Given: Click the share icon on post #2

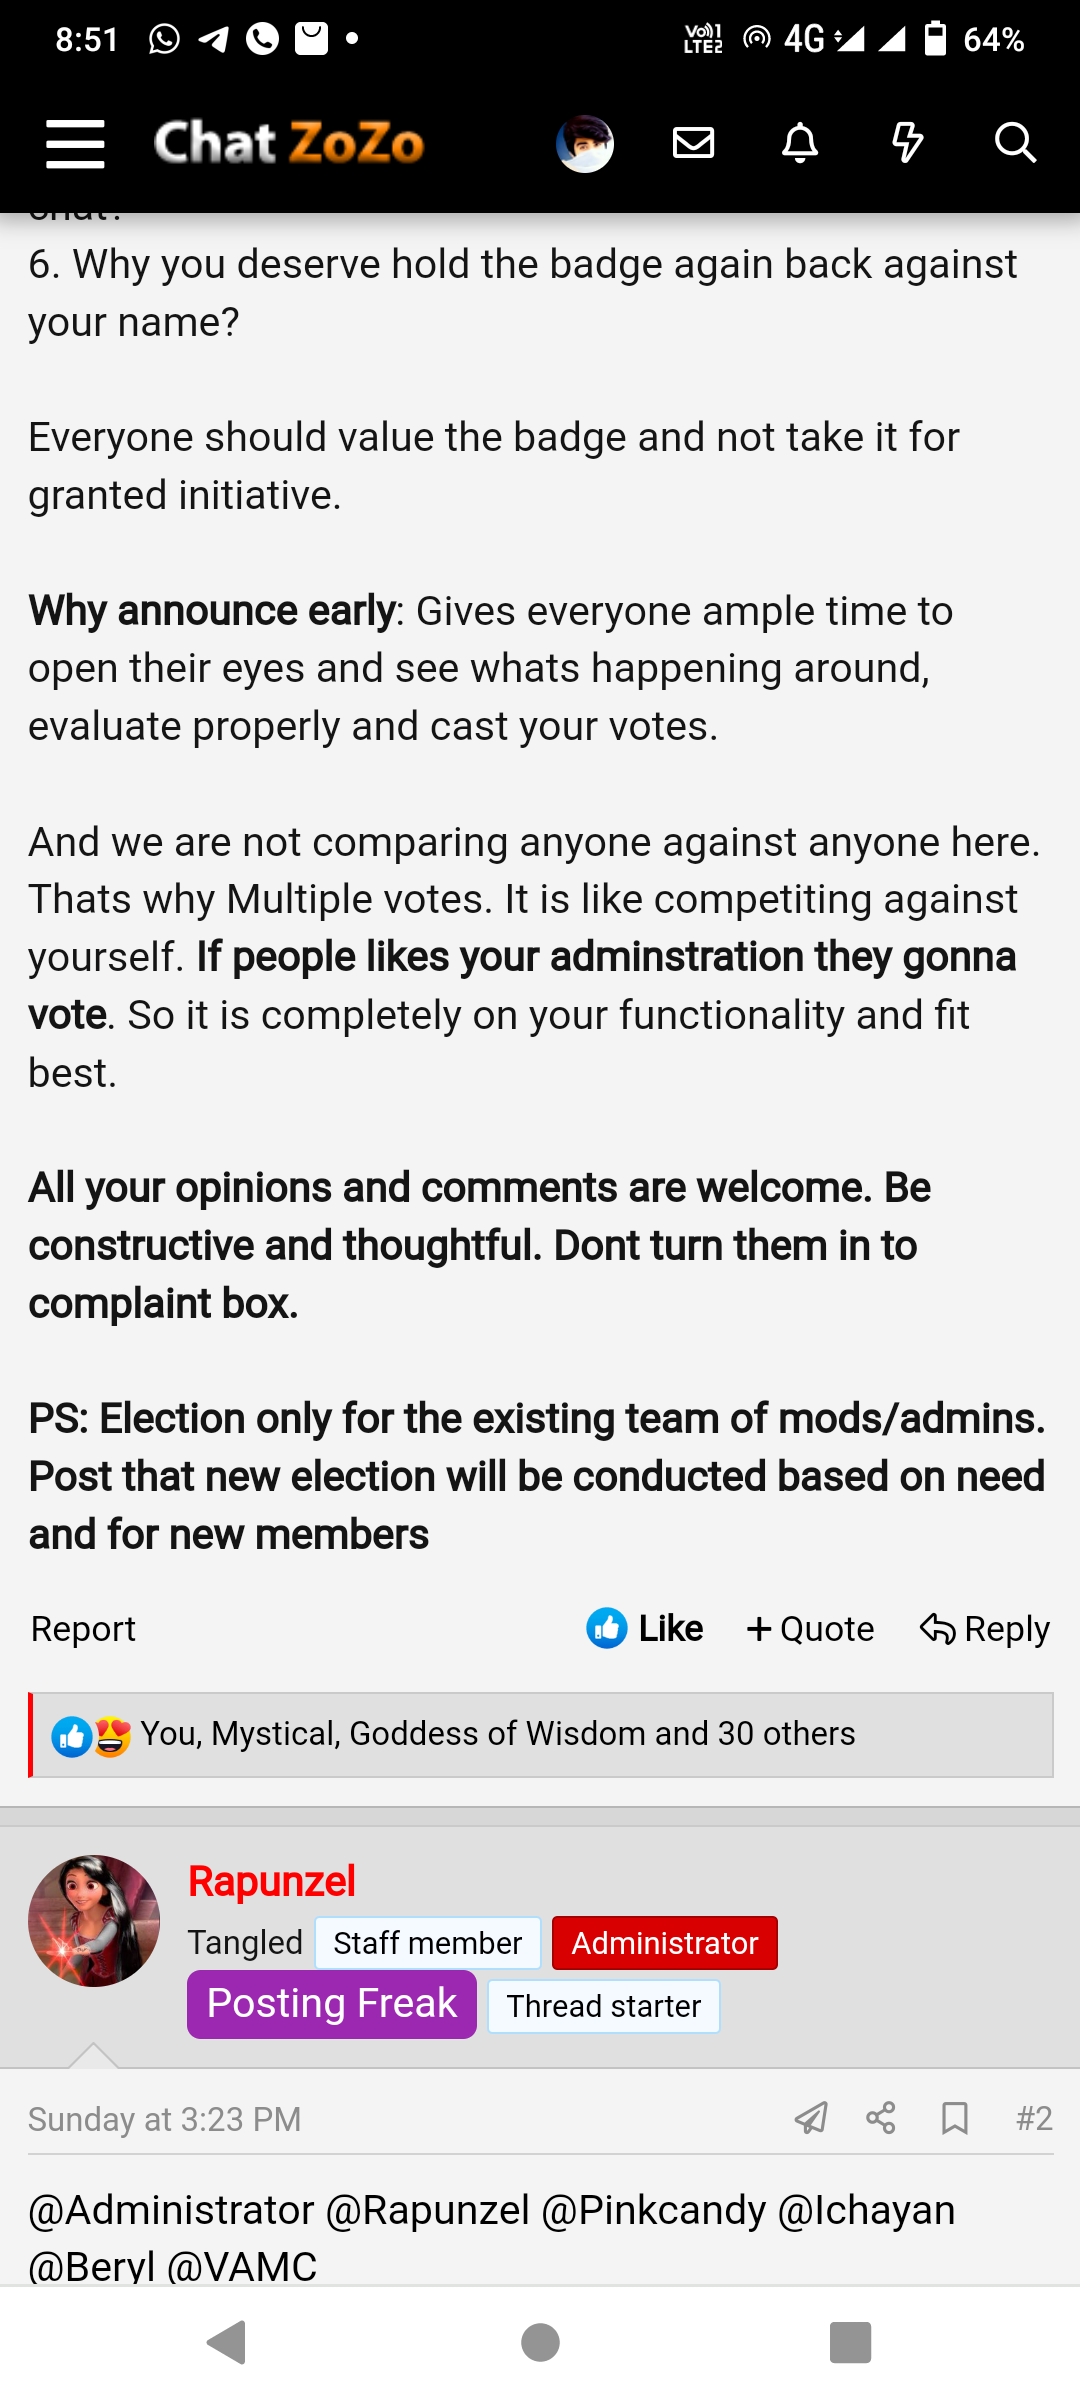Looking at the screenshot, I should (881, 2118).
